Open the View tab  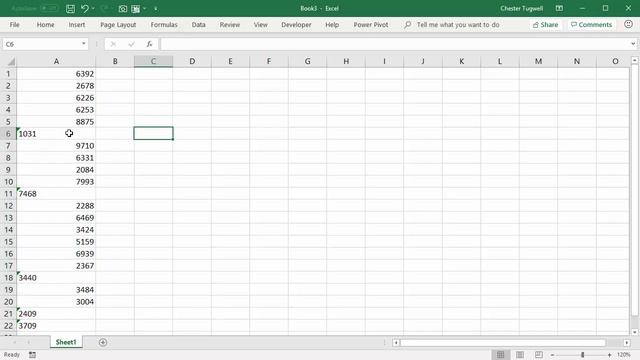point(260,24)
